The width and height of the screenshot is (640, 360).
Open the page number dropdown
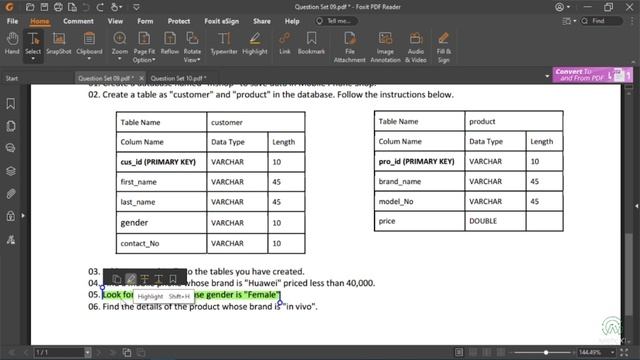click(88, 352)
